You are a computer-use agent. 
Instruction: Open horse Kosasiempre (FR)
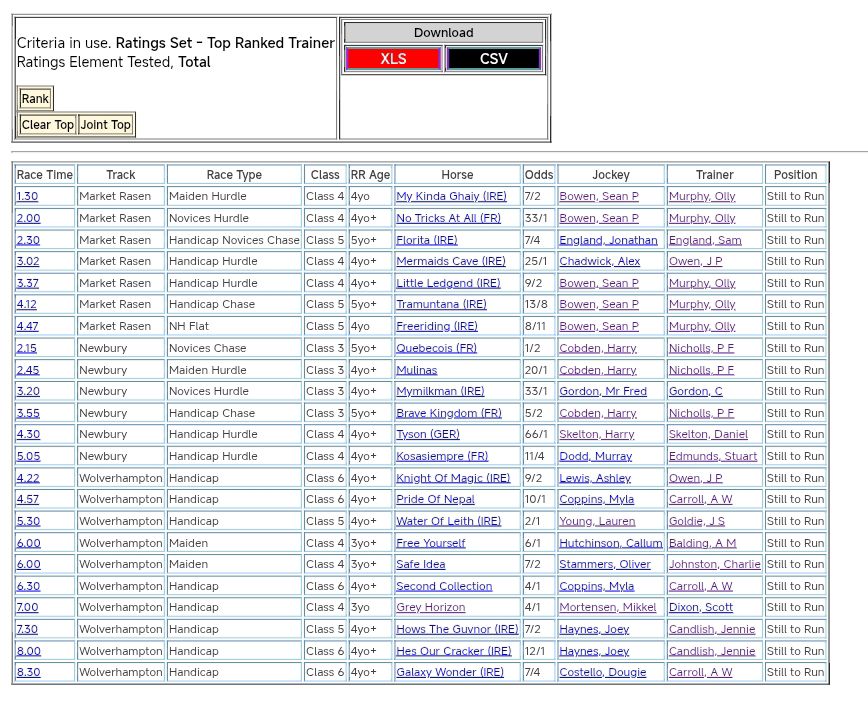[x=442, y=456]
